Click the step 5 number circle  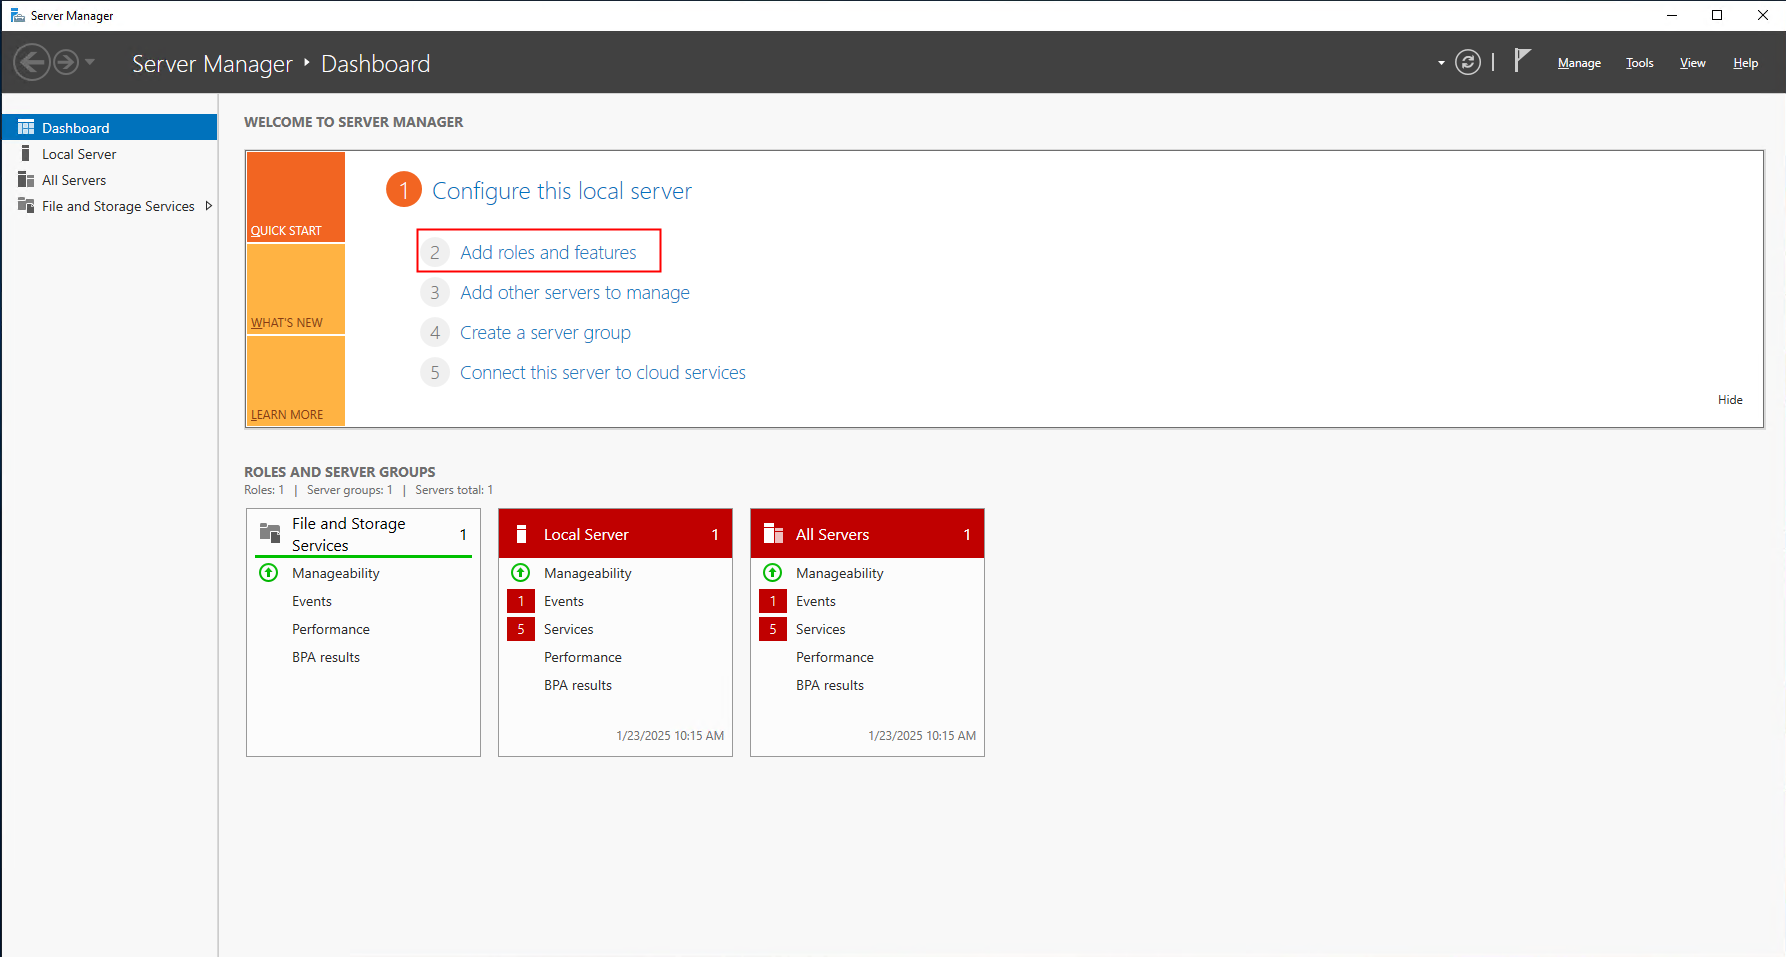tap(435, 372)
